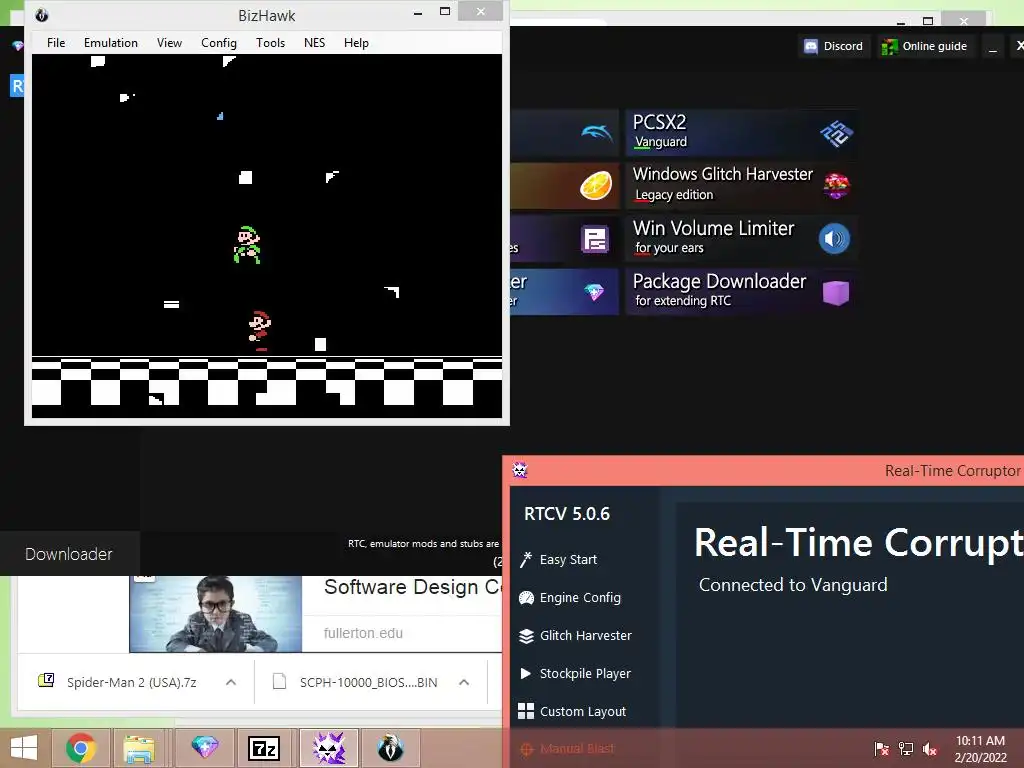Open File Explorer from the taskbar
The height and width of the screenshot is (768, 1024).
(x=139, y=748)
